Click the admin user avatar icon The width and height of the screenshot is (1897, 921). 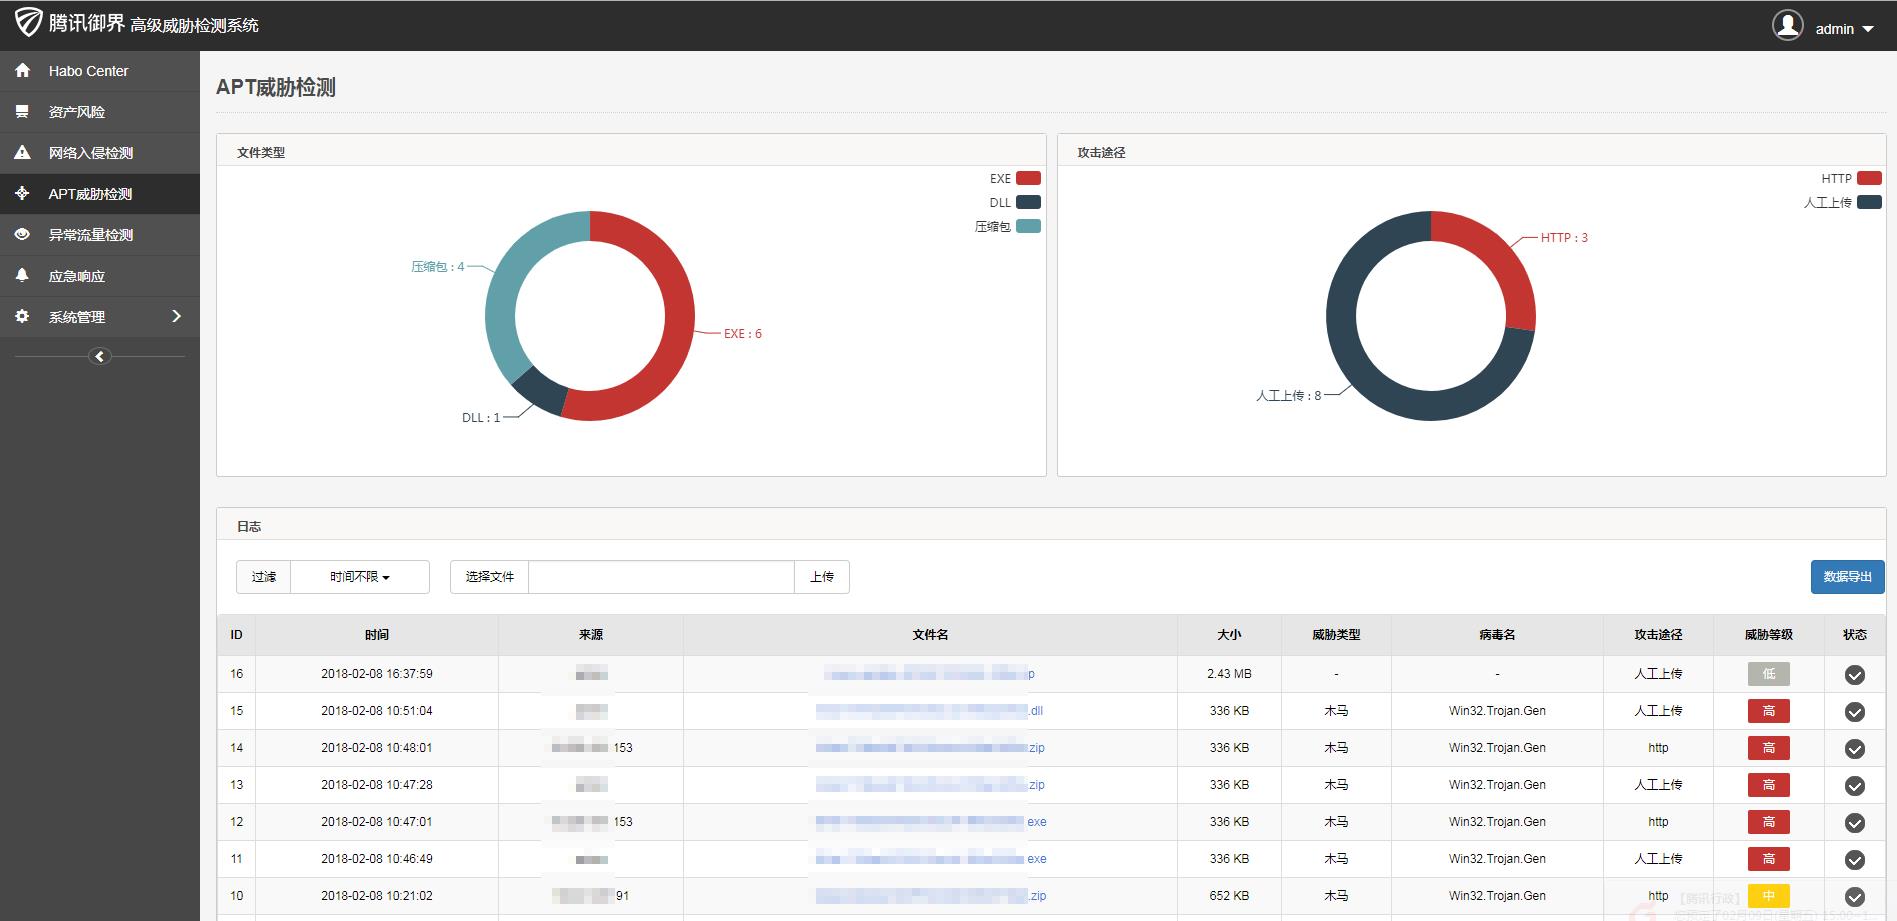pyautogui.click(x=1787, y=25)
